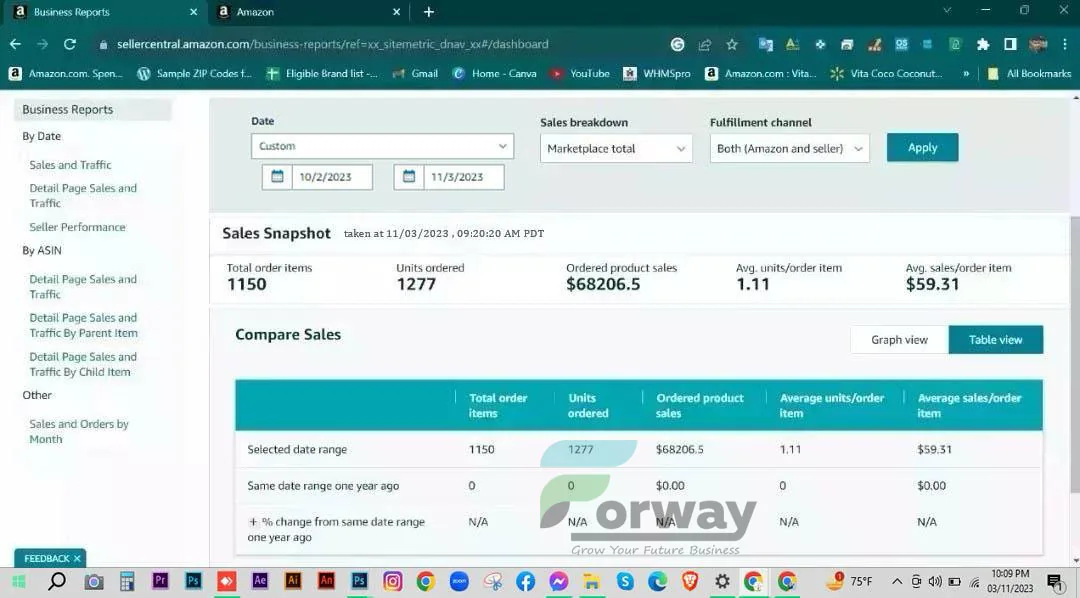Viewport: 1080px width, 598px height.
Task: Launch Brave browser from taskbar
Action: [689, 581]
